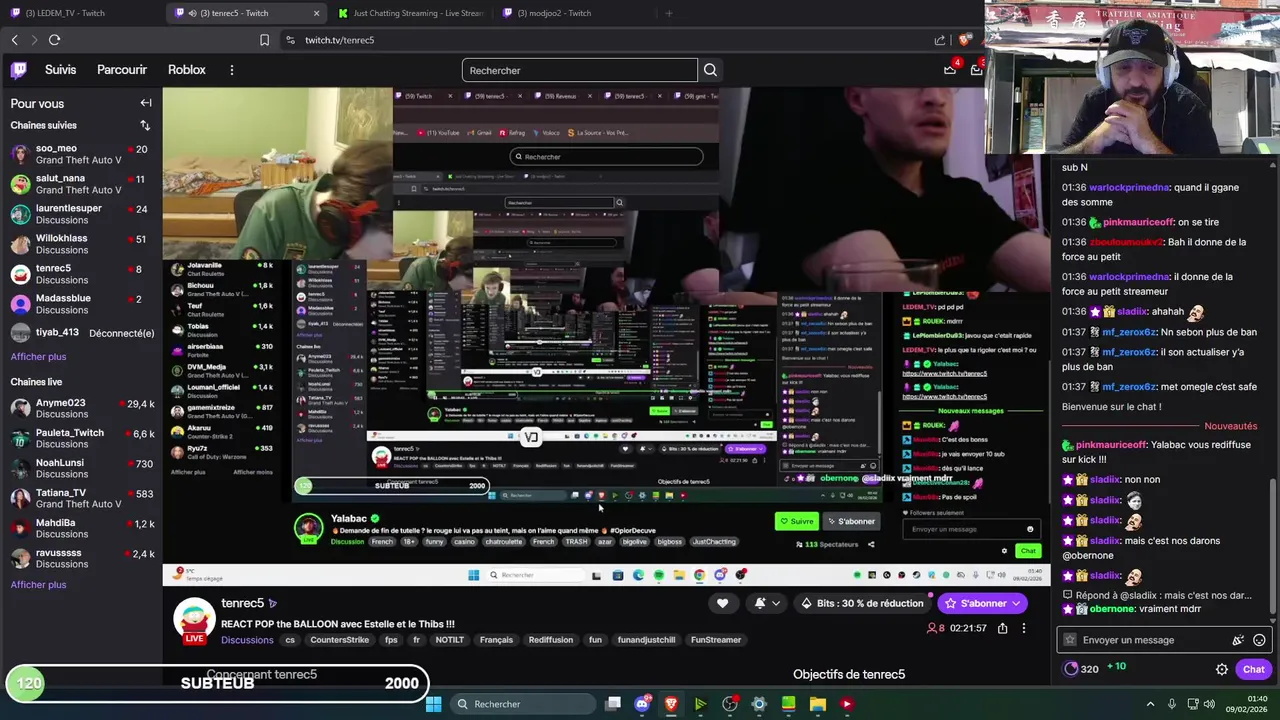Open OBS Studio from the taskbar
The width and height of the screenshot is (1280, 720).
[x=730, y=704]
